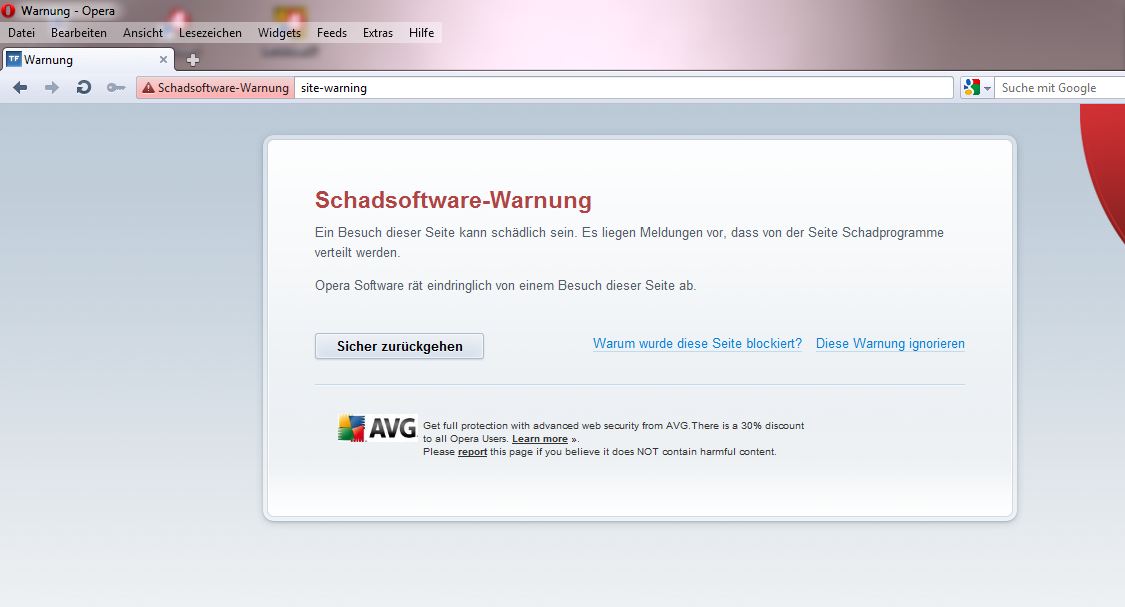Follow the AVG Learn more link
This screenshot has width=1125, height=607.
tap(539, 439)
